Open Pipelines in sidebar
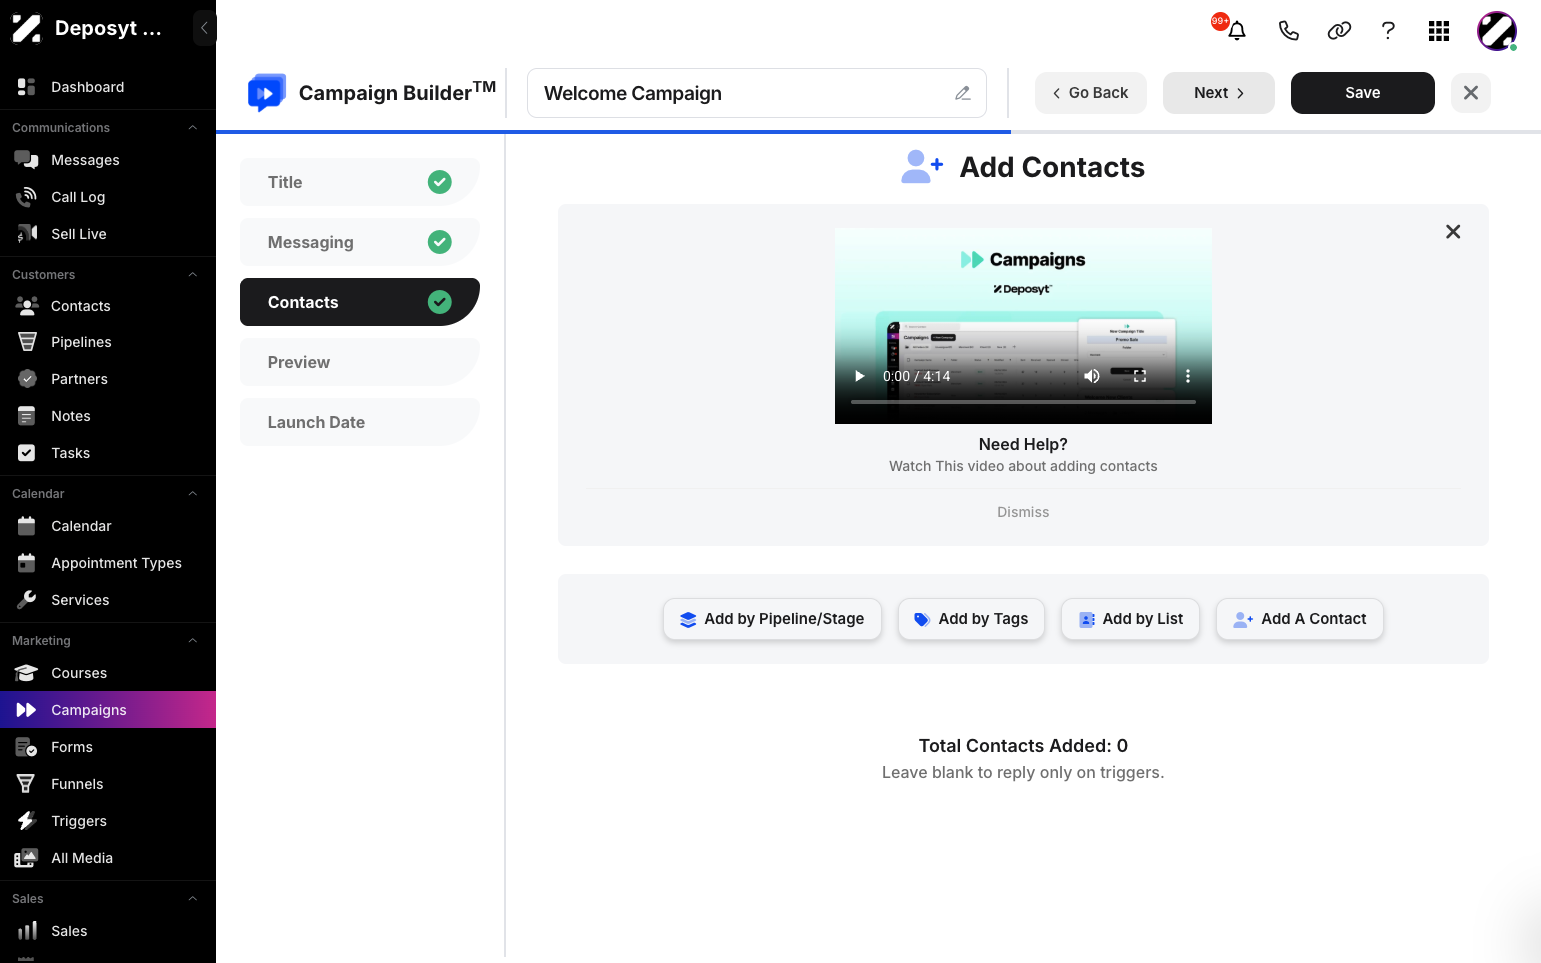The width and height of the screenshot is (1541, 963). click(x=108, y=342)
